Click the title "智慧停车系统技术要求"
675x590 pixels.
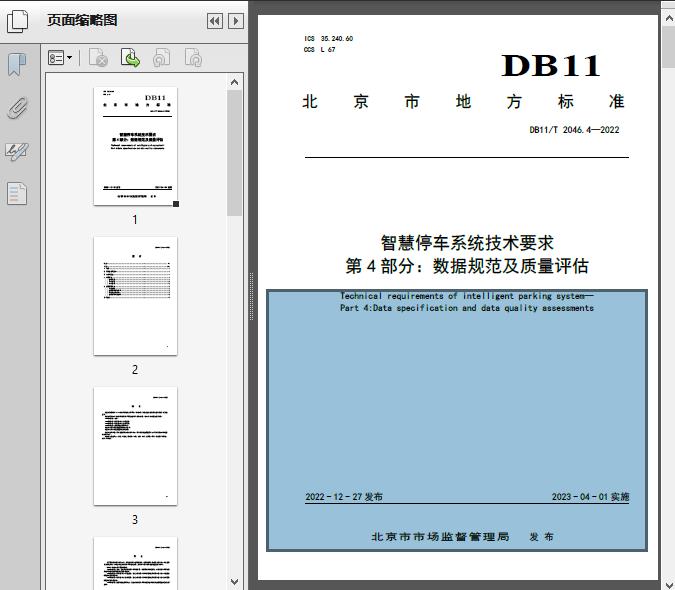pos(467,243)
